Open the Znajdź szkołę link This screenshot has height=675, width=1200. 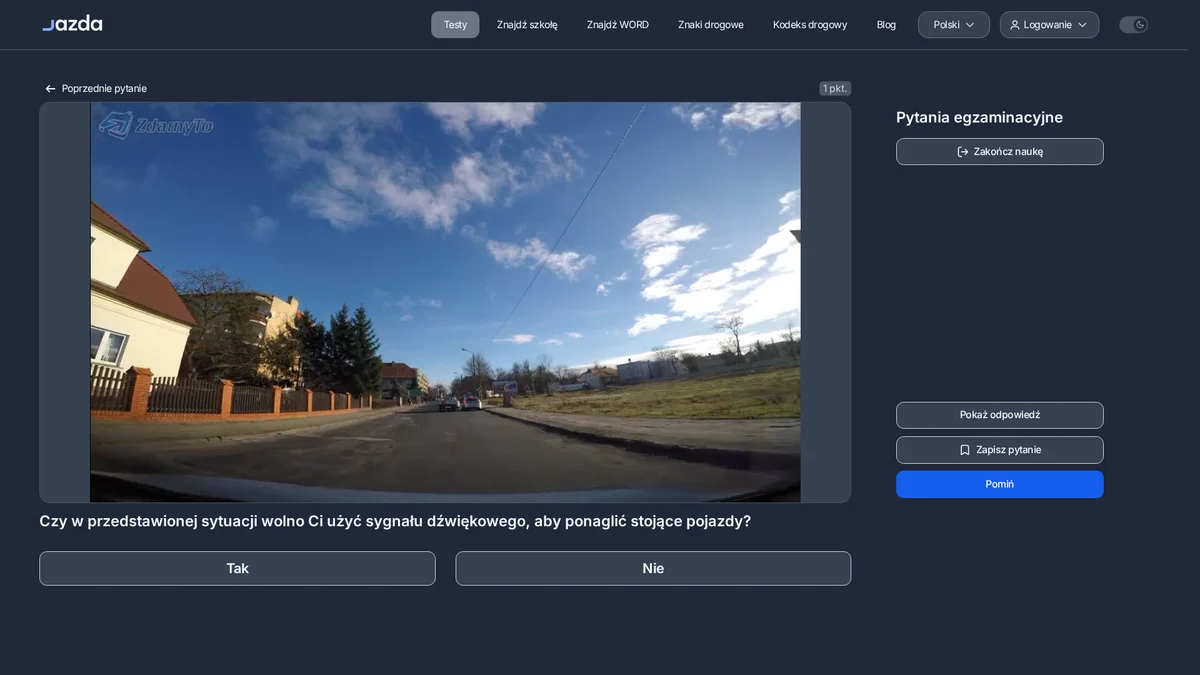coord(527,25)
